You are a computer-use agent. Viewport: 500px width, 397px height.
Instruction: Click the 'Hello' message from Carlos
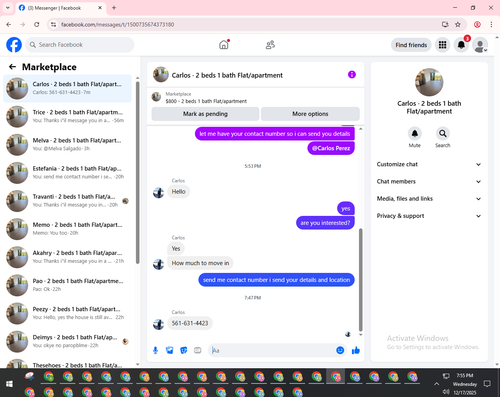pos(178,192)
